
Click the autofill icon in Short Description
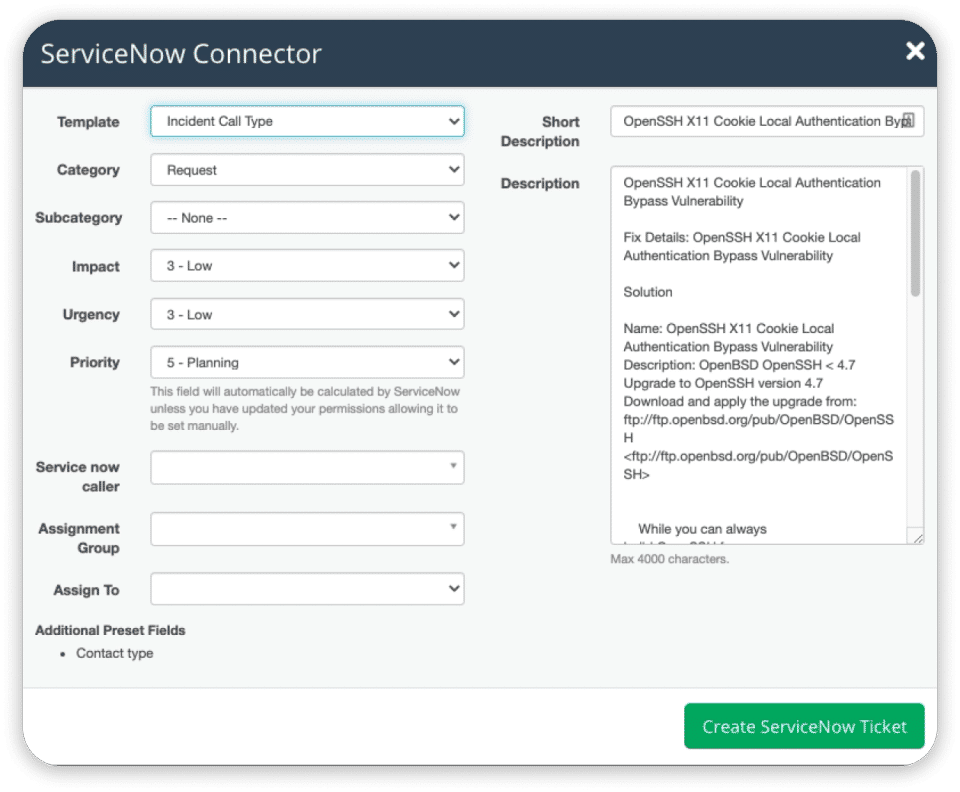click(x=907, y=120)
